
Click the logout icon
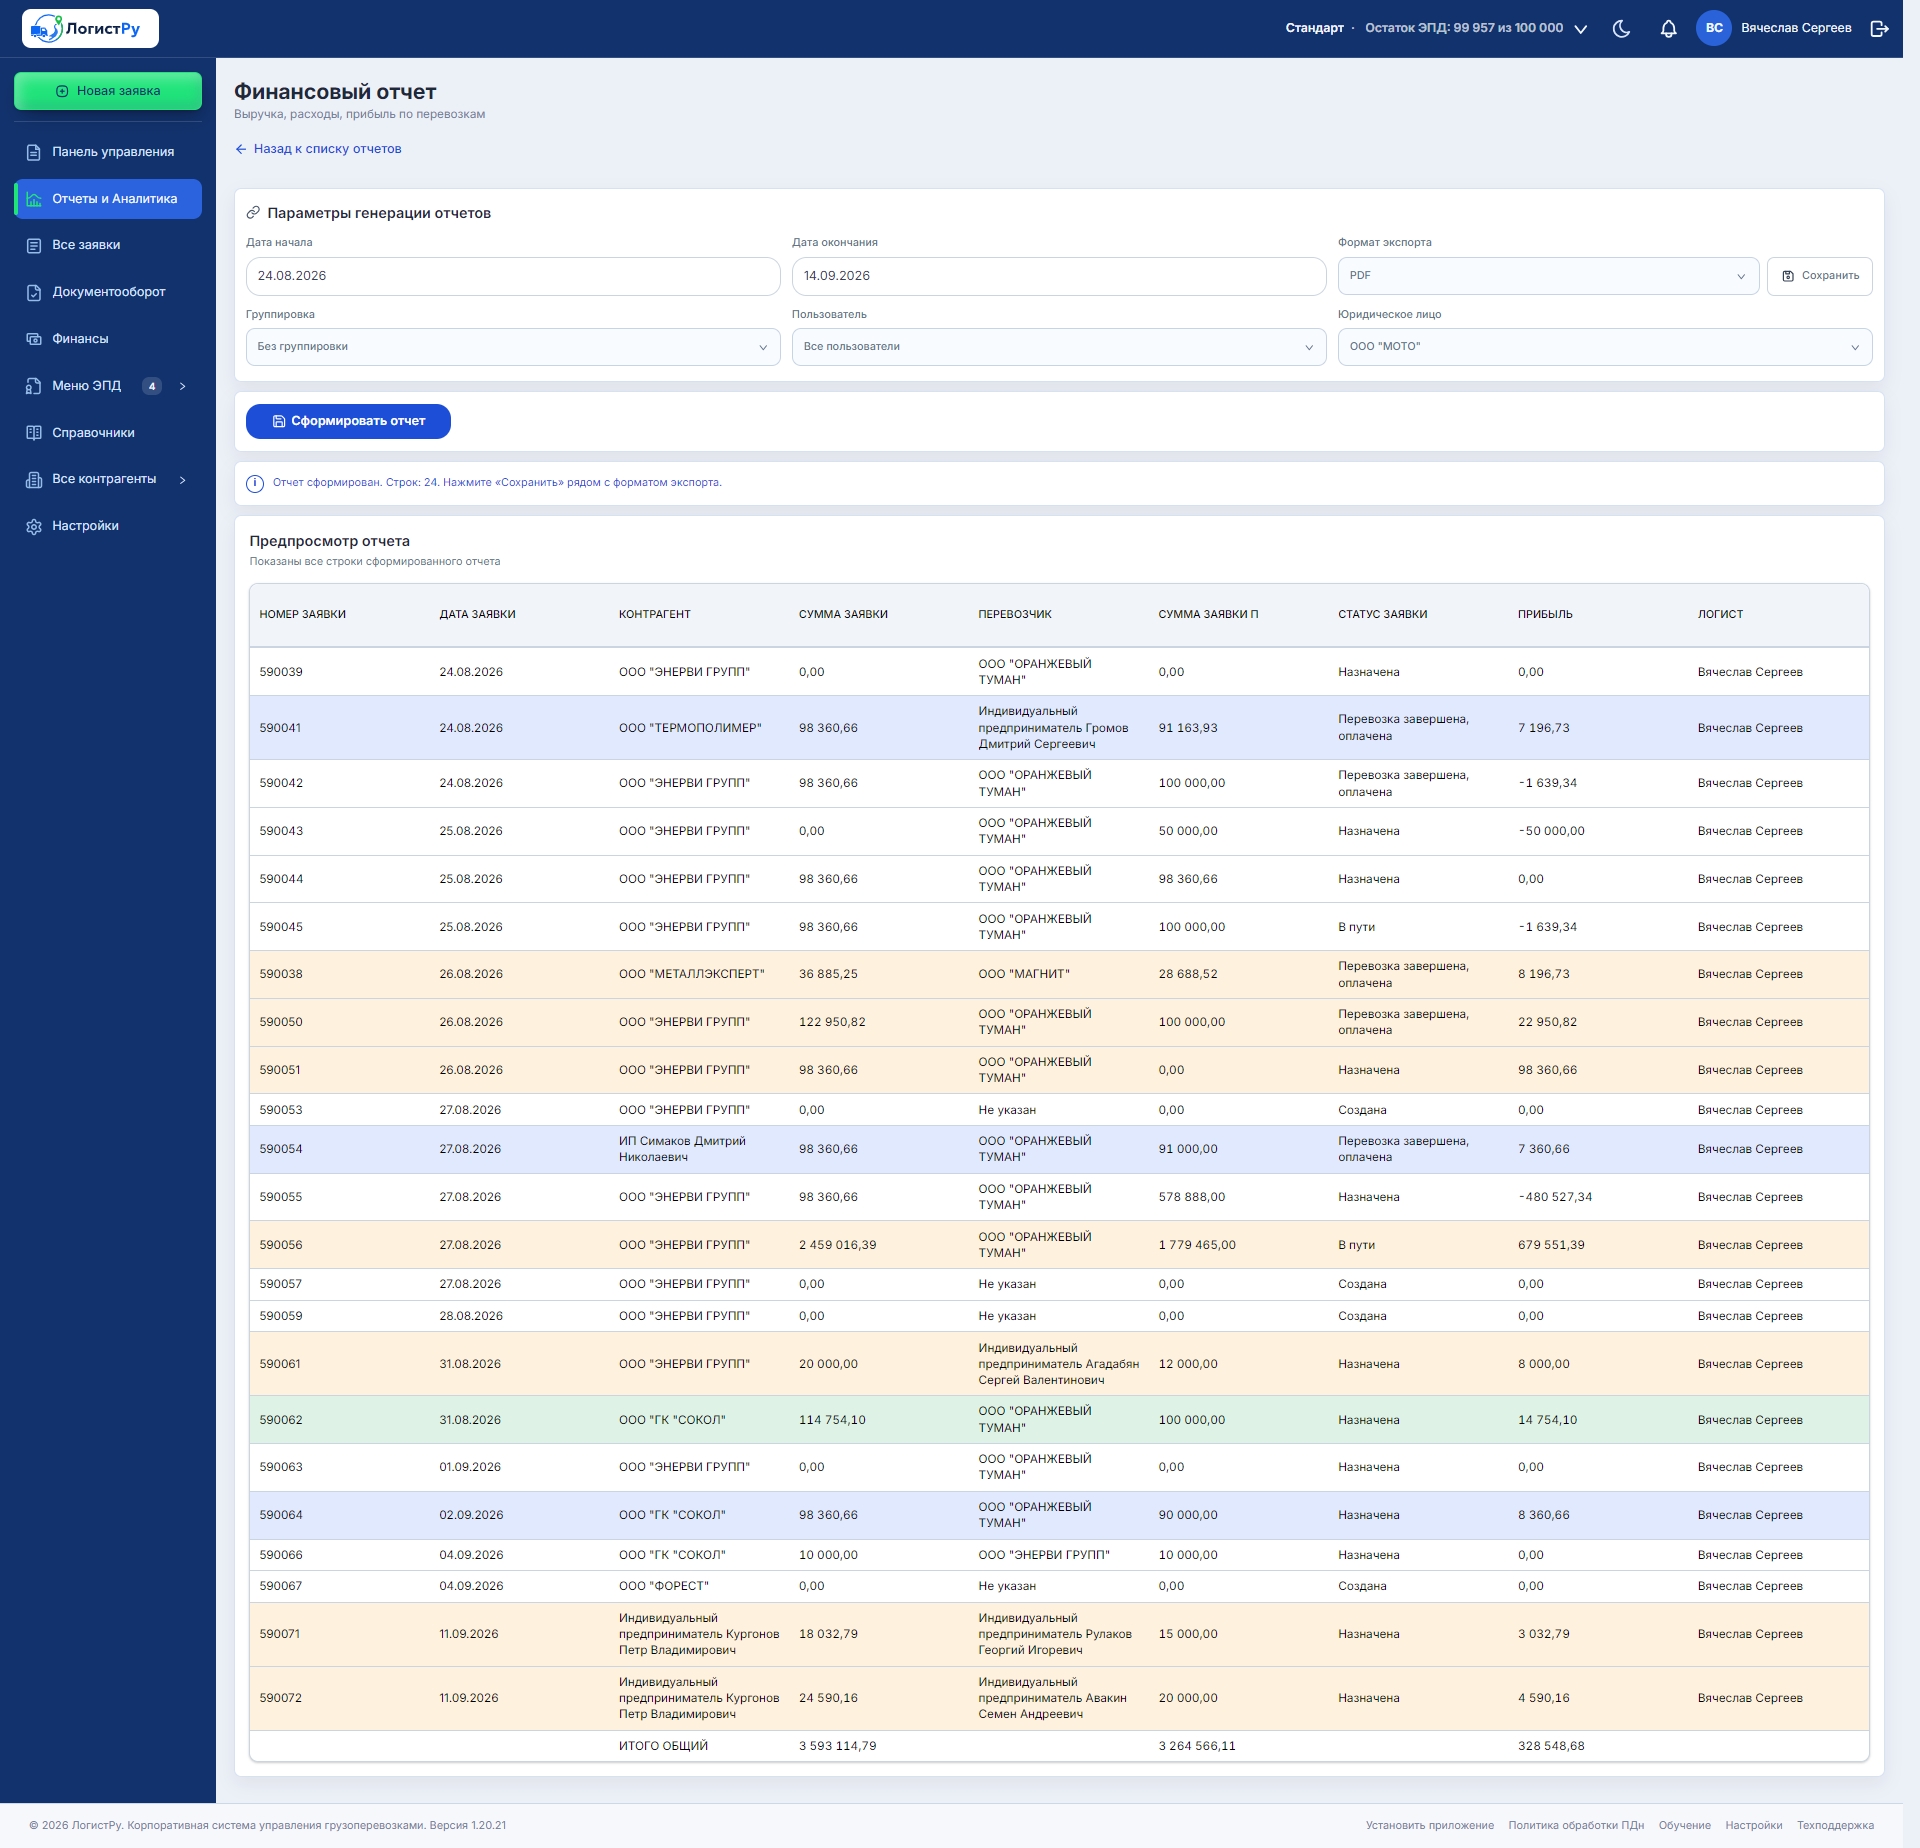pos(1879,29)
